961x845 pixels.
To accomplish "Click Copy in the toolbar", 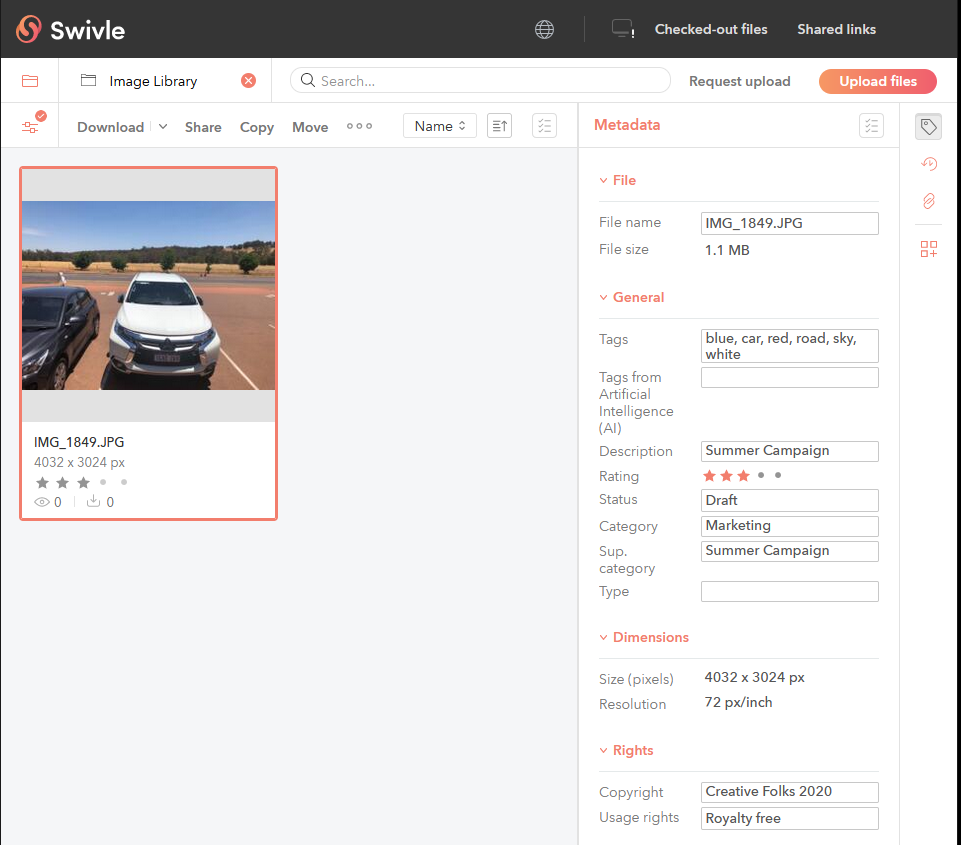I will click(x=256, y=127).
